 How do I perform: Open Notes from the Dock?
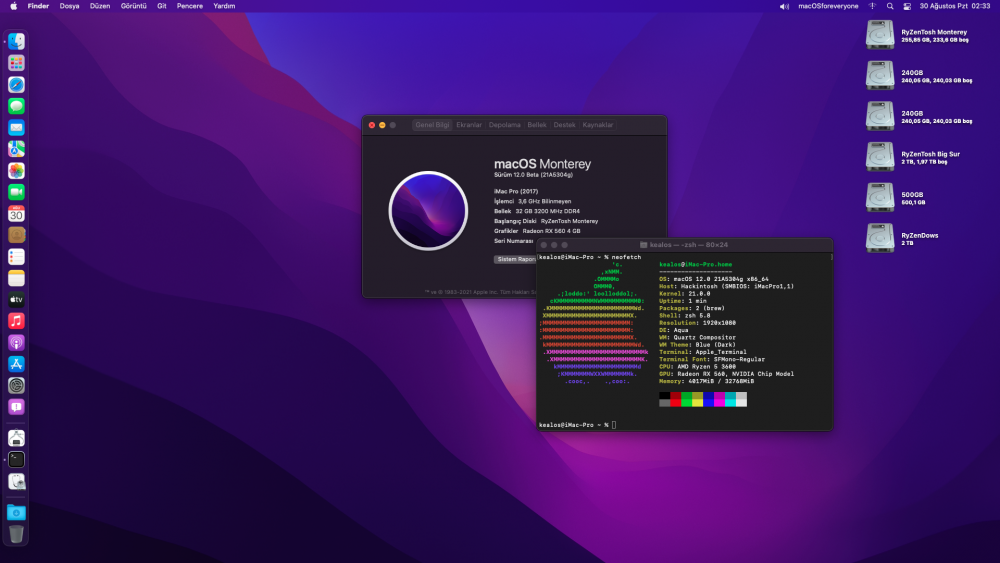click(x=17, y=278)
